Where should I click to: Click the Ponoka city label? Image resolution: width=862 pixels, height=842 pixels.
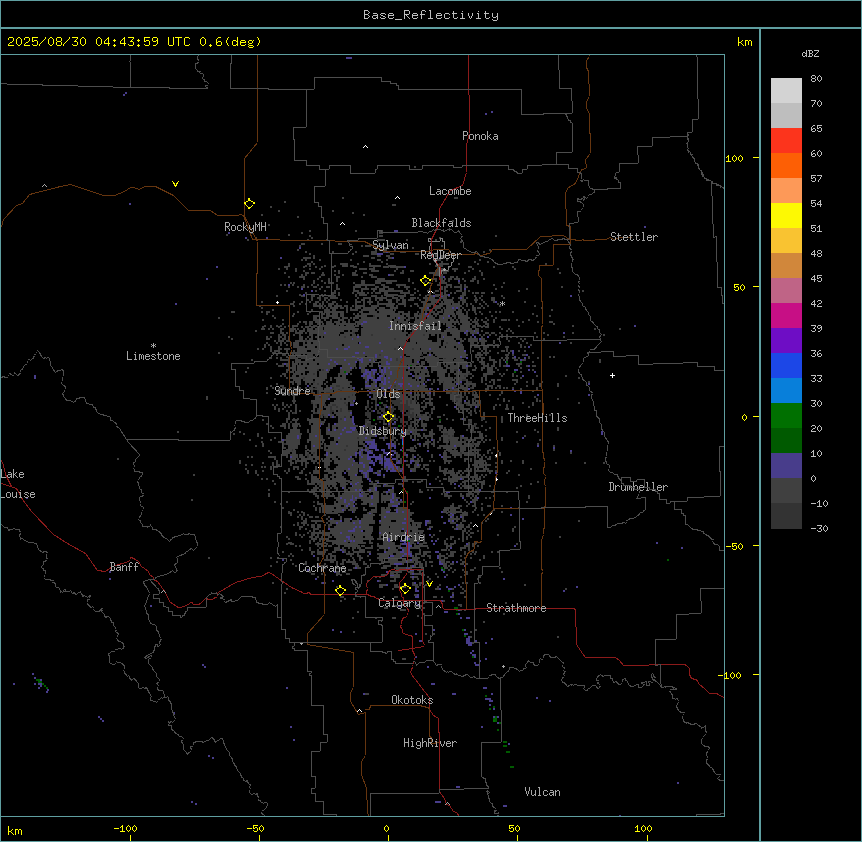(x=480, y=136)
